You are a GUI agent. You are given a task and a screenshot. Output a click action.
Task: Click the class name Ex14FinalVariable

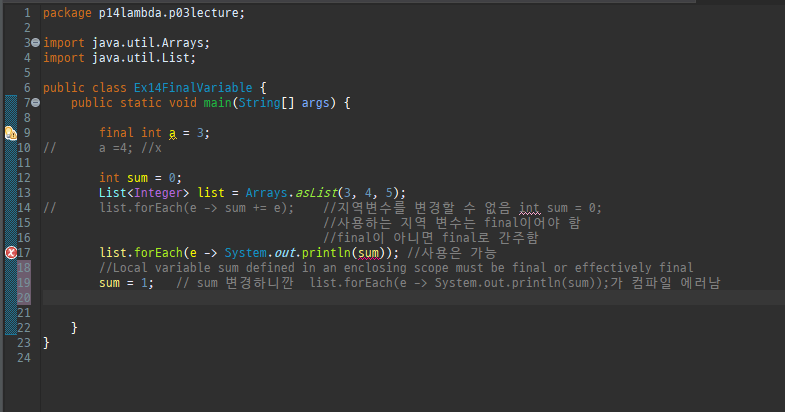click(x=193, y=88)
